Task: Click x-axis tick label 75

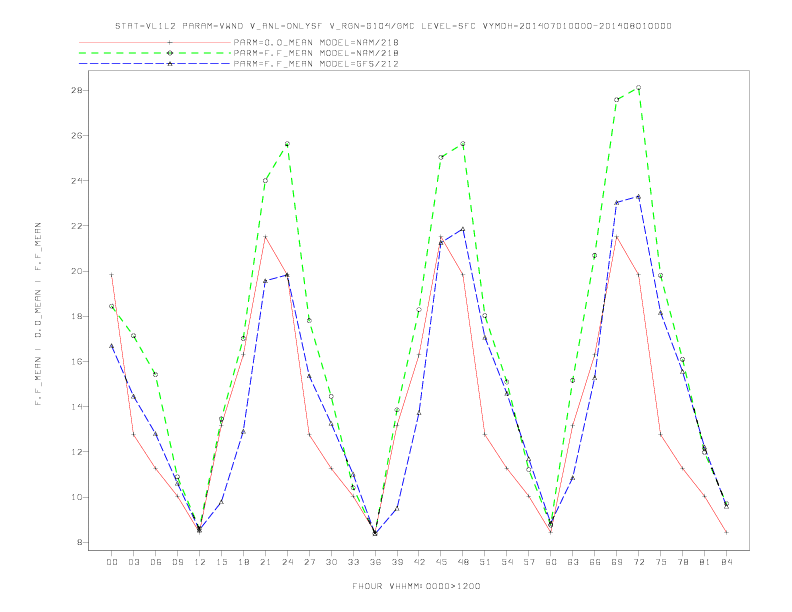Action: click(661, 562)
